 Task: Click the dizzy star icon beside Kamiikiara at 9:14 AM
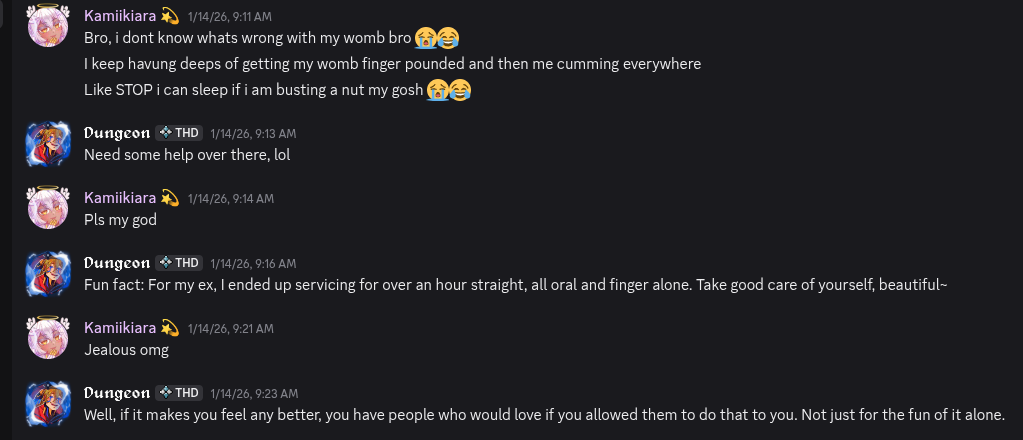click(x=170, y=198)
